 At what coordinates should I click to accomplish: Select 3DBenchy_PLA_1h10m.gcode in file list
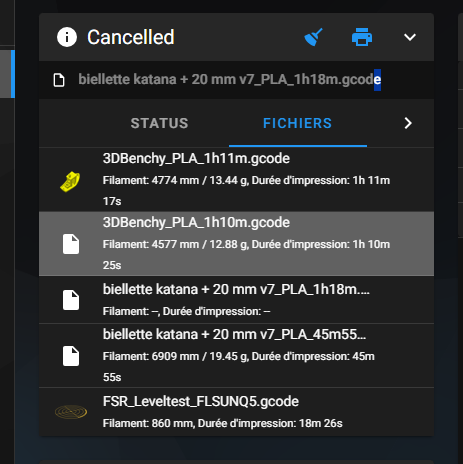pos(236,244)
